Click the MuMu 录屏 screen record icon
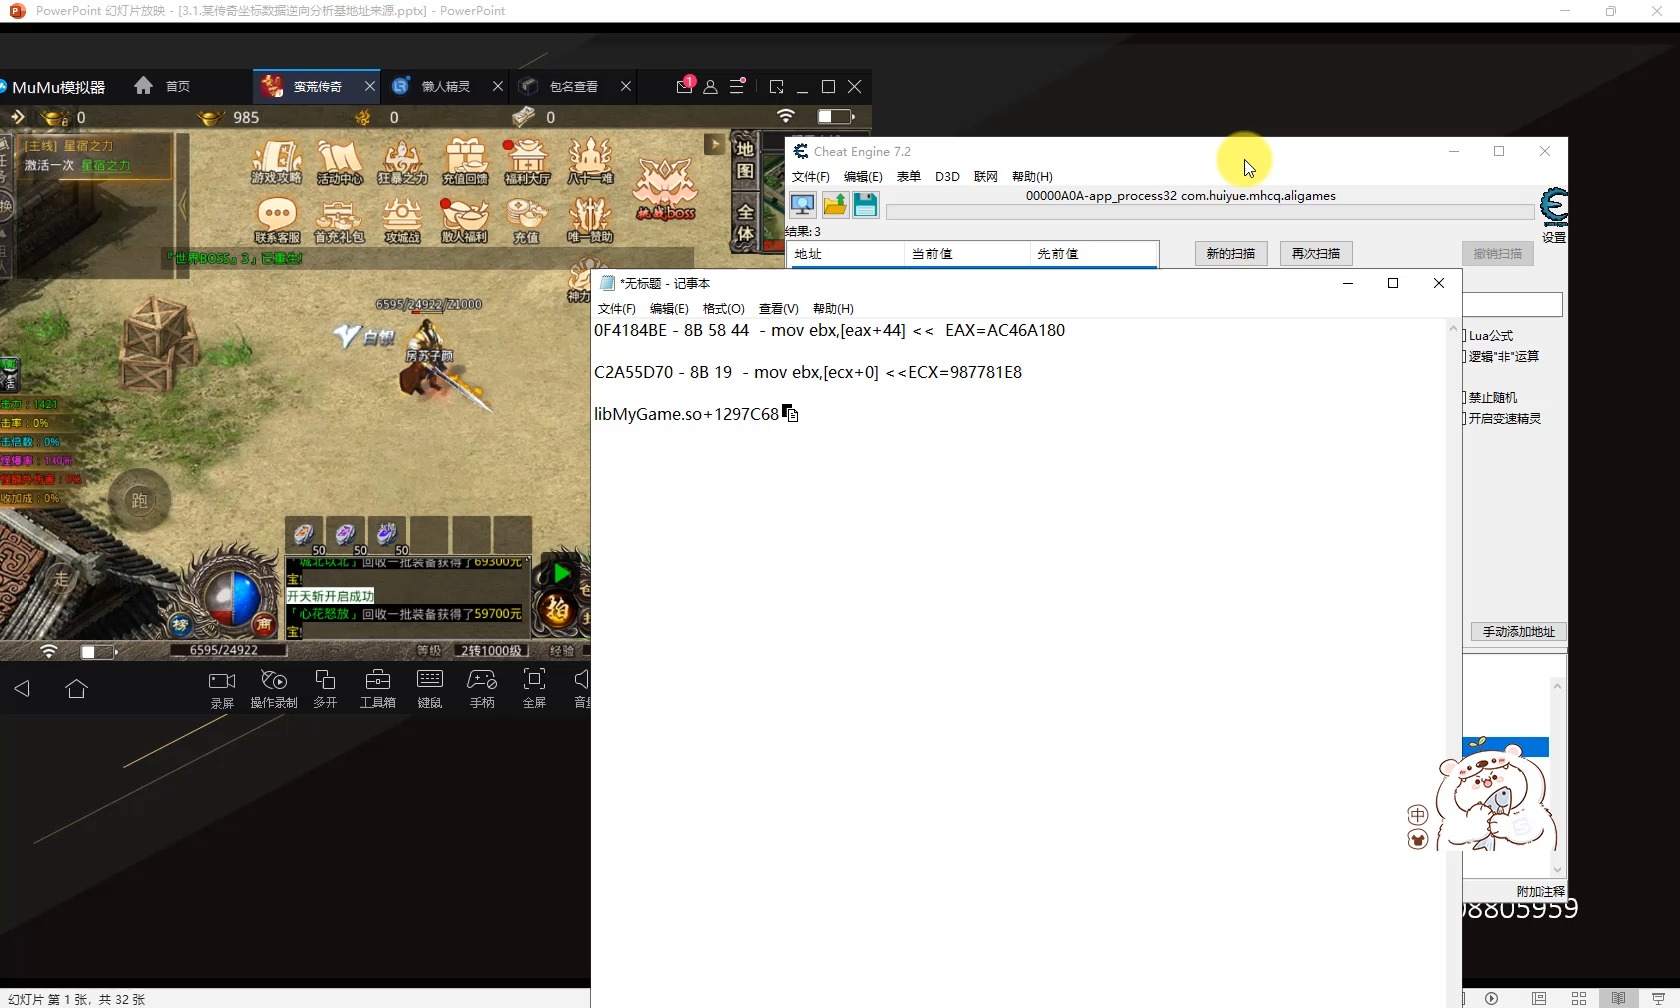The height and width of the screenshot is (1008, 1680). 222,689
